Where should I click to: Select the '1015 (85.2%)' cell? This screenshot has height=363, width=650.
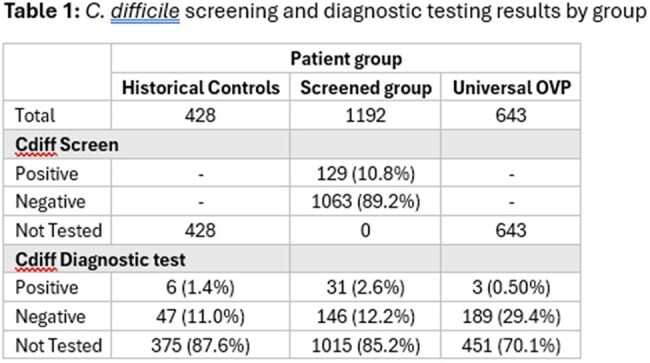click(366, 345)
